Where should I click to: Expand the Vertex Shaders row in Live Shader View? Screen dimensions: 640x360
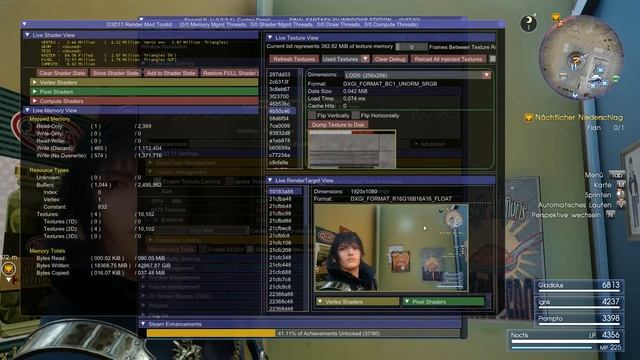(35, 82)
